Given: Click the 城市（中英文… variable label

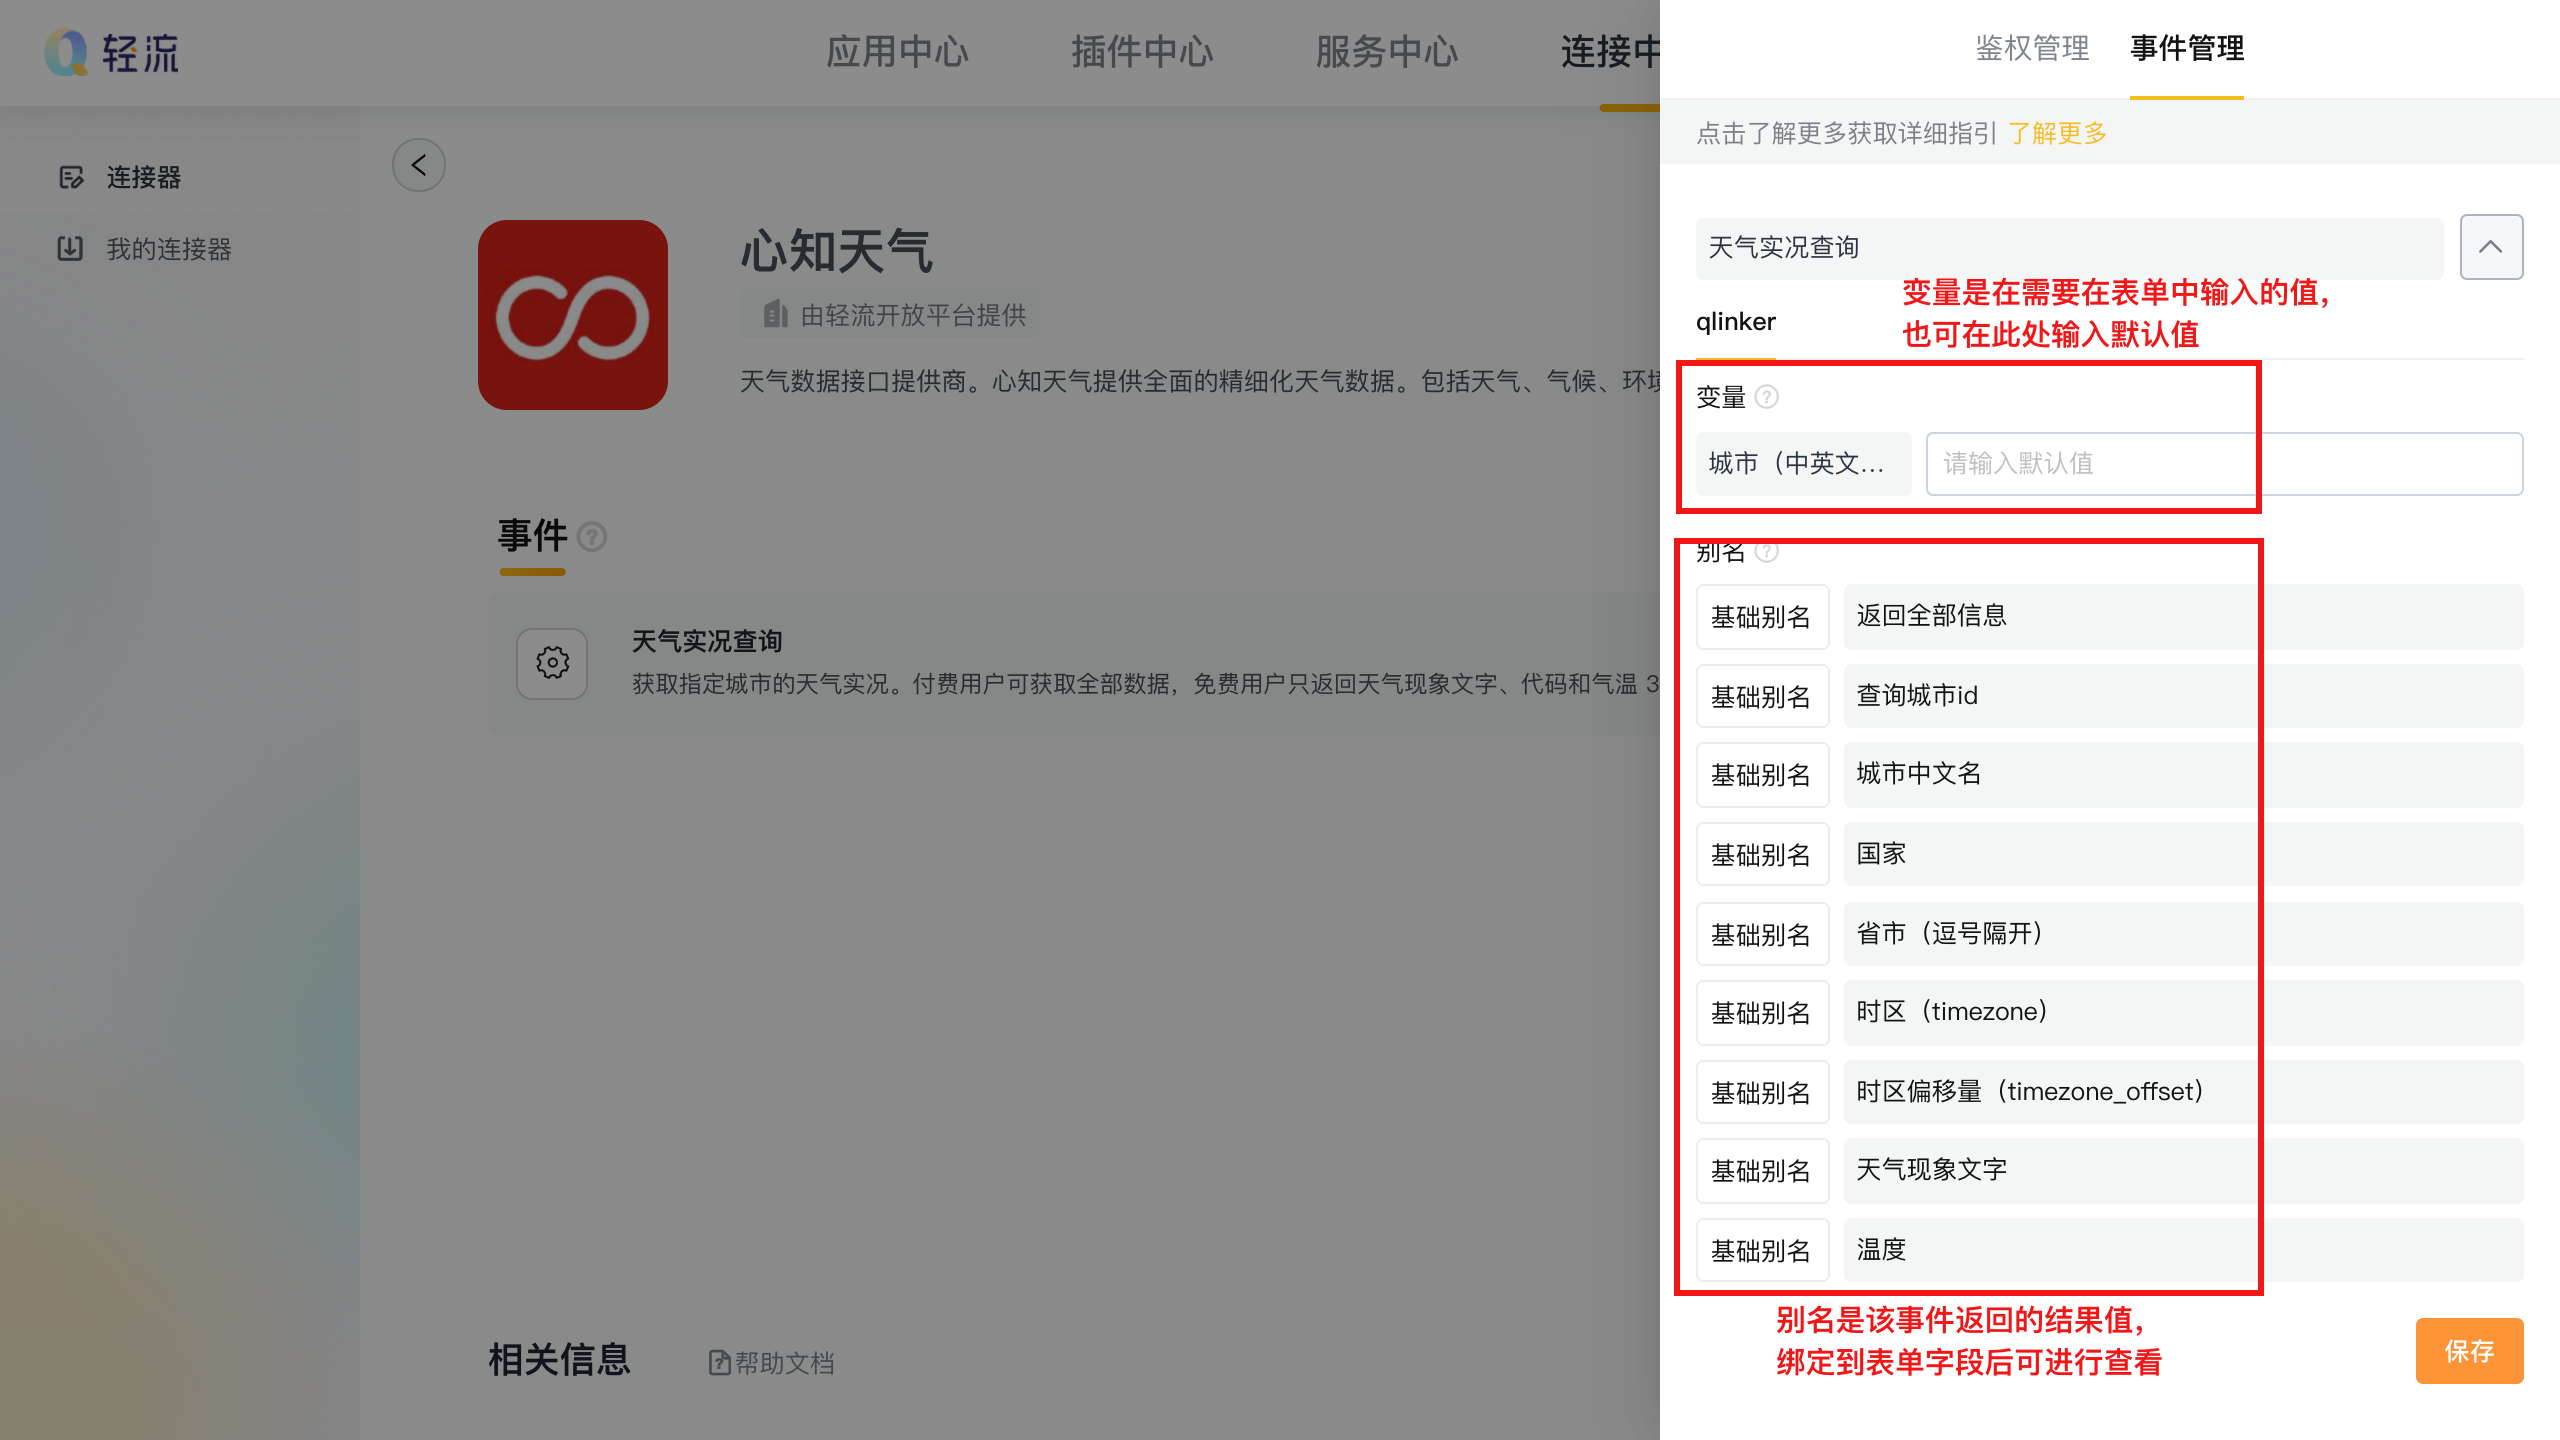Looking at the screenshot, I should pyautogui.click(x=1803, y=464).
